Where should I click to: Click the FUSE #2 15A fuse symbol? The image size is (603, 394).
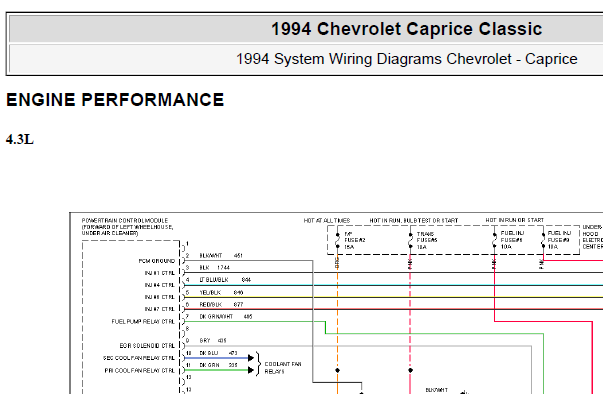[338, 240]
